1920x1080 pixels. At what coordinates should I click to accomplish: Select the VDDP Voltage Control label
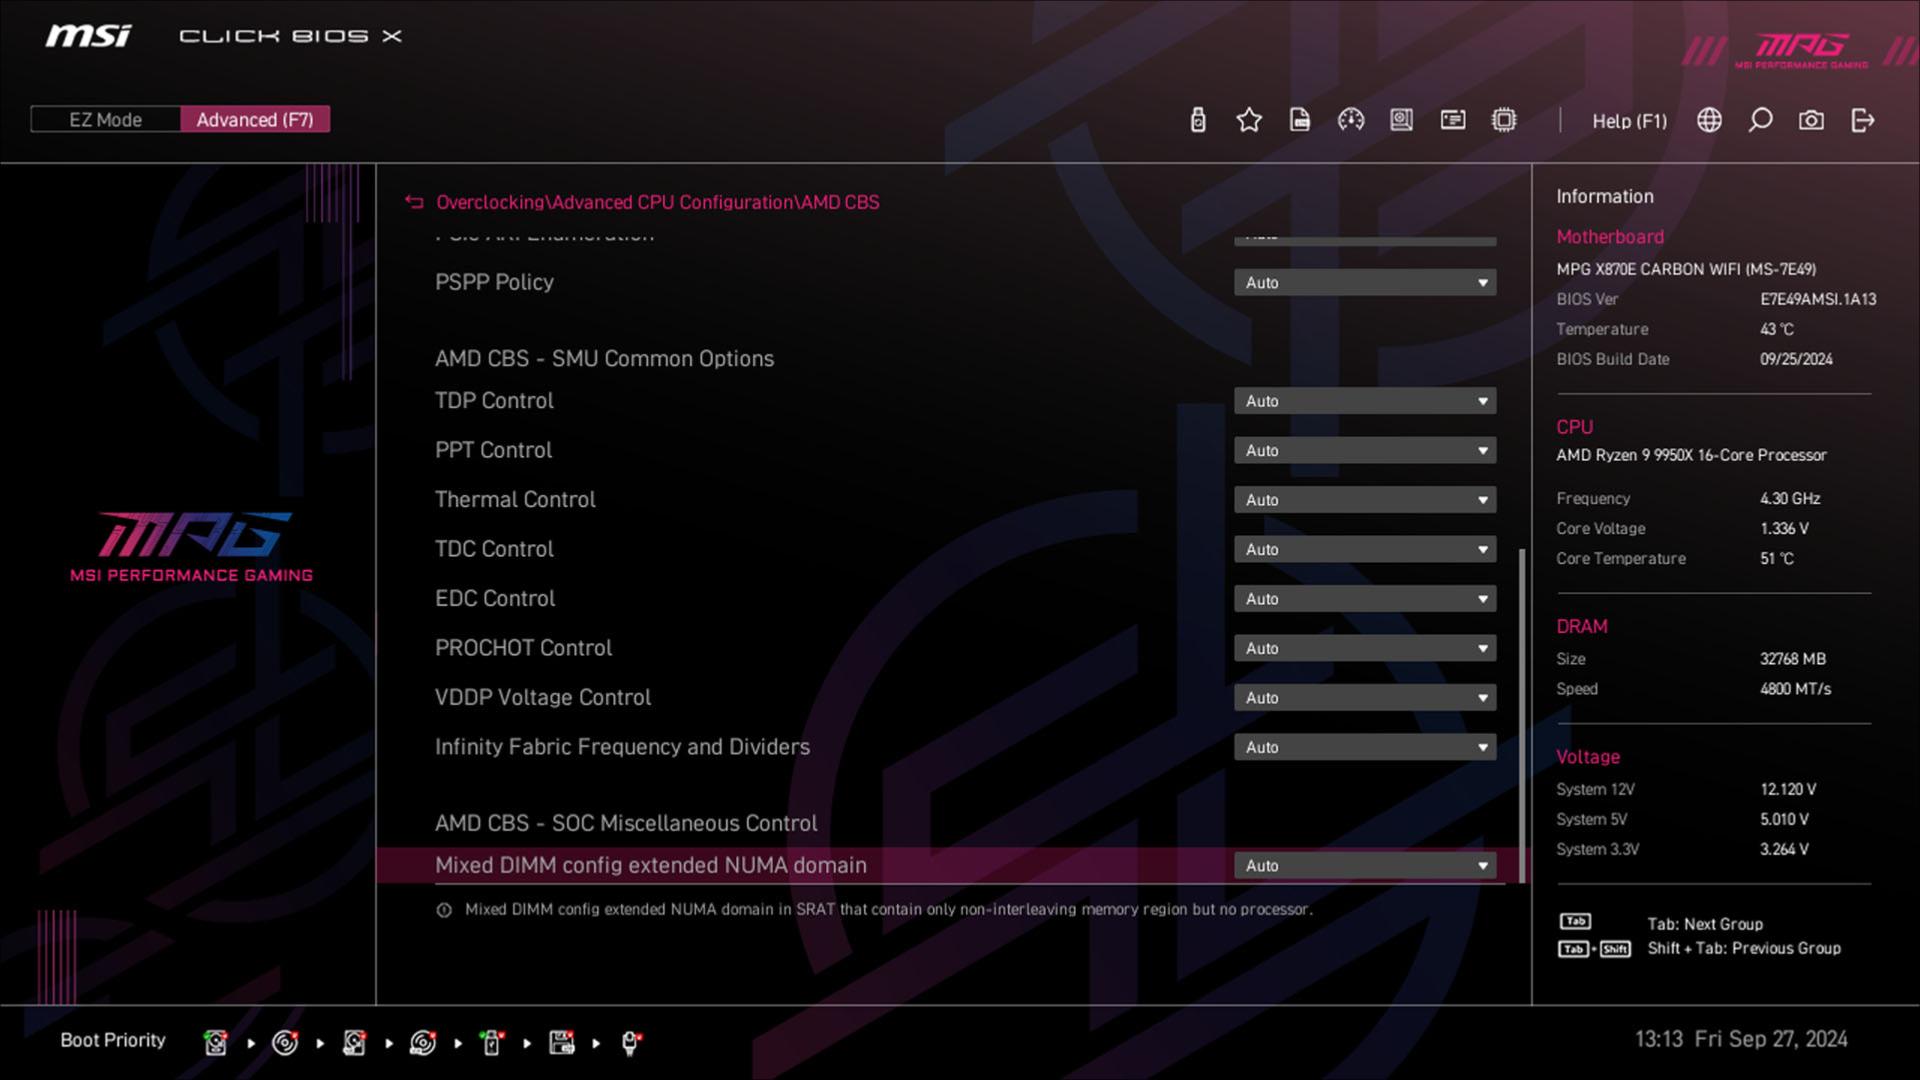(543, 697)
